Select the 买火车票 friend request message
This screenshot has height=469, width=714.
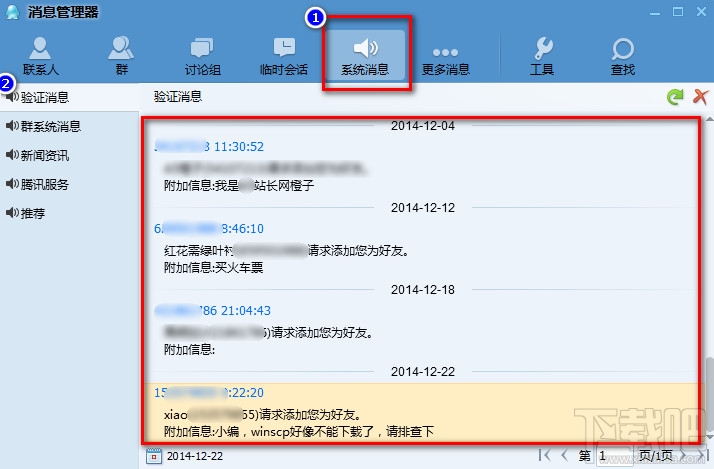point(421,248)
